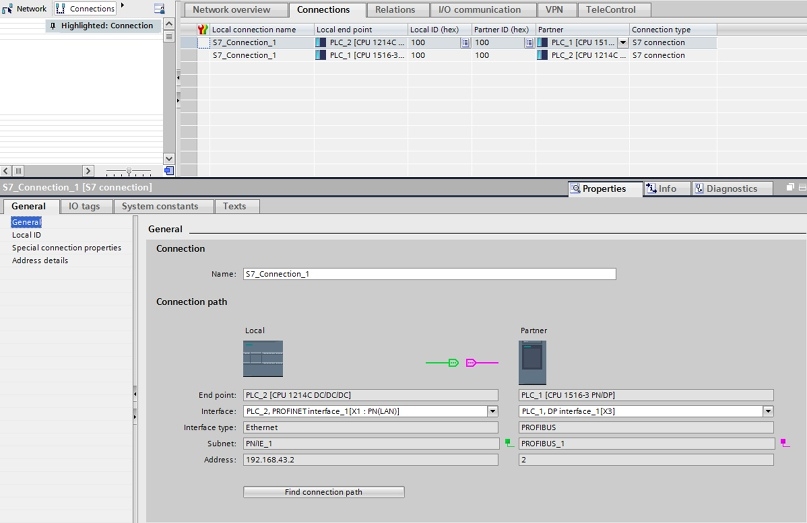Select Address details in the navigation tree

40,260
